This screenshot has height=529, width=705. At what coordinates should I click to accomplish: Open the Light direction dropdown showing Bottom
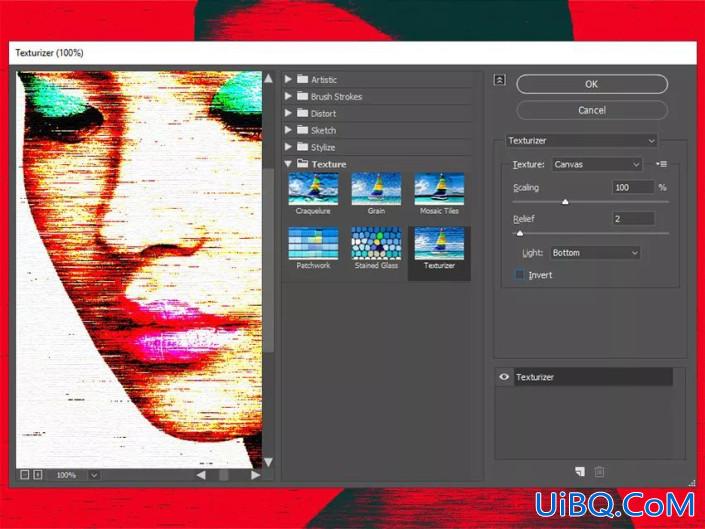click(x=595, y=253)
